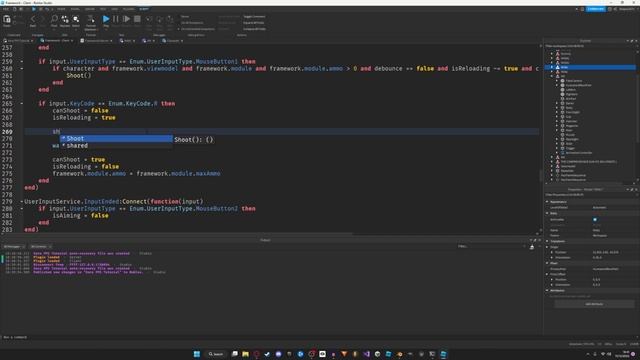Open the File menu
This screenshot has width=640, height=360.
click(x=6, y=9)
